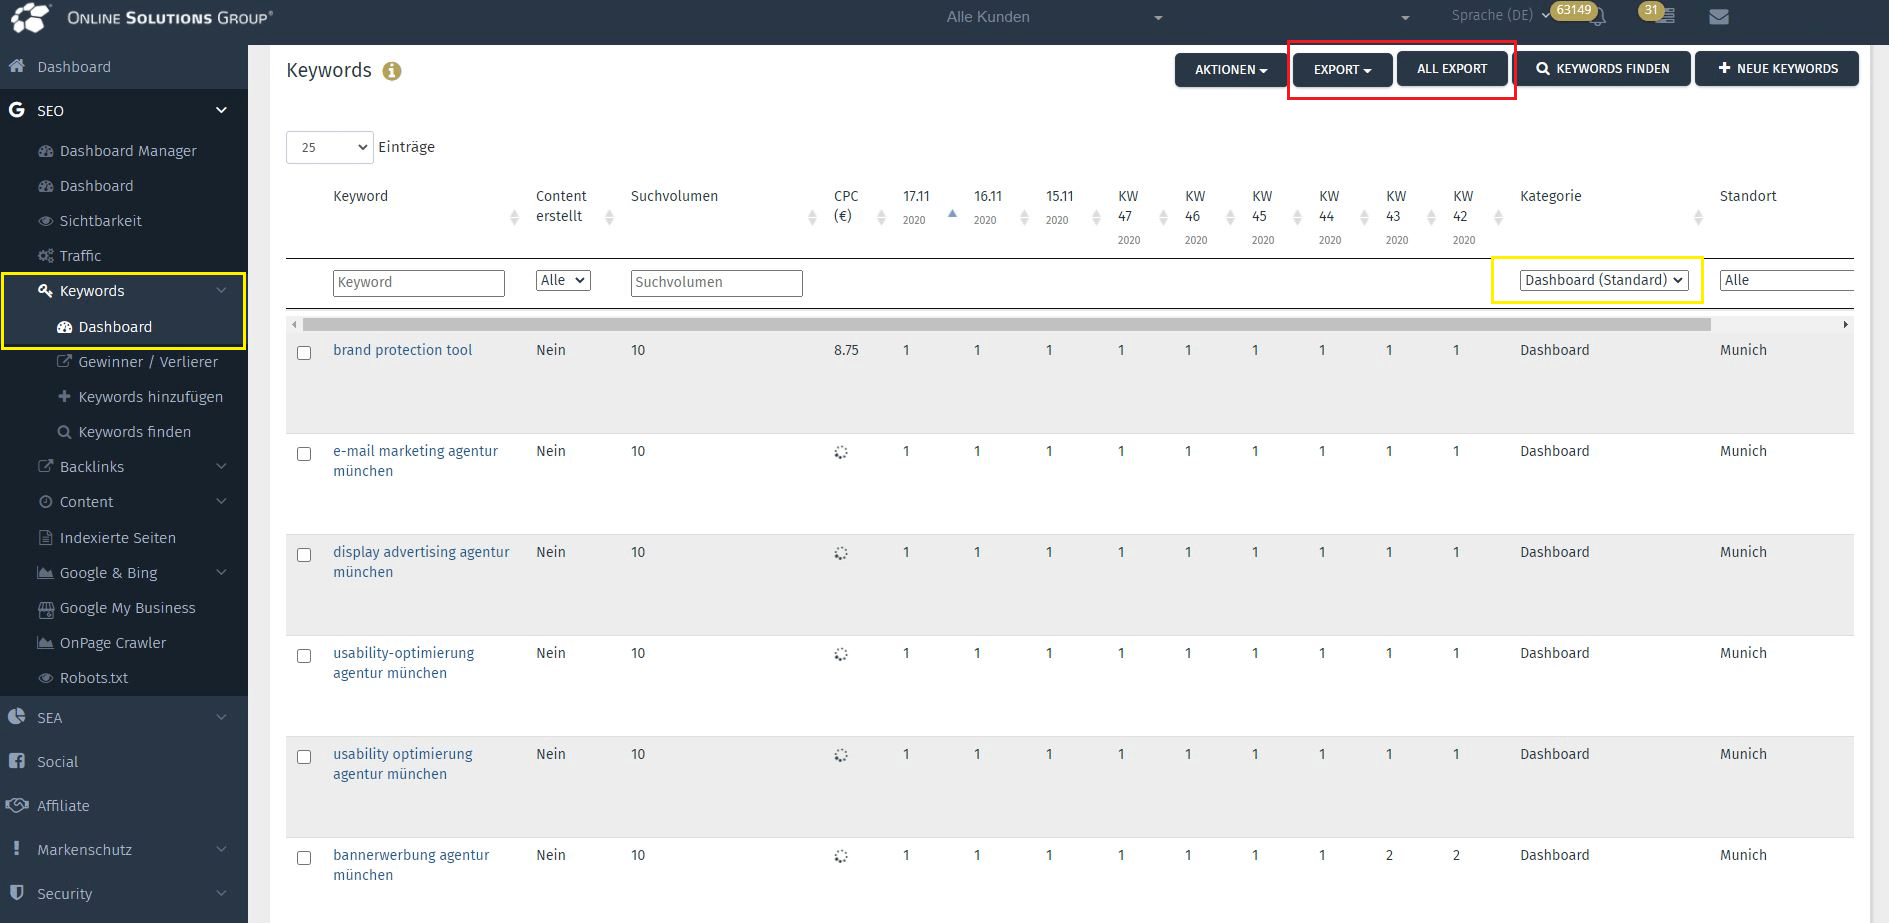
Task: Select the usability-optimierung agentur münchen checkbox
Action: pos(304,656)
